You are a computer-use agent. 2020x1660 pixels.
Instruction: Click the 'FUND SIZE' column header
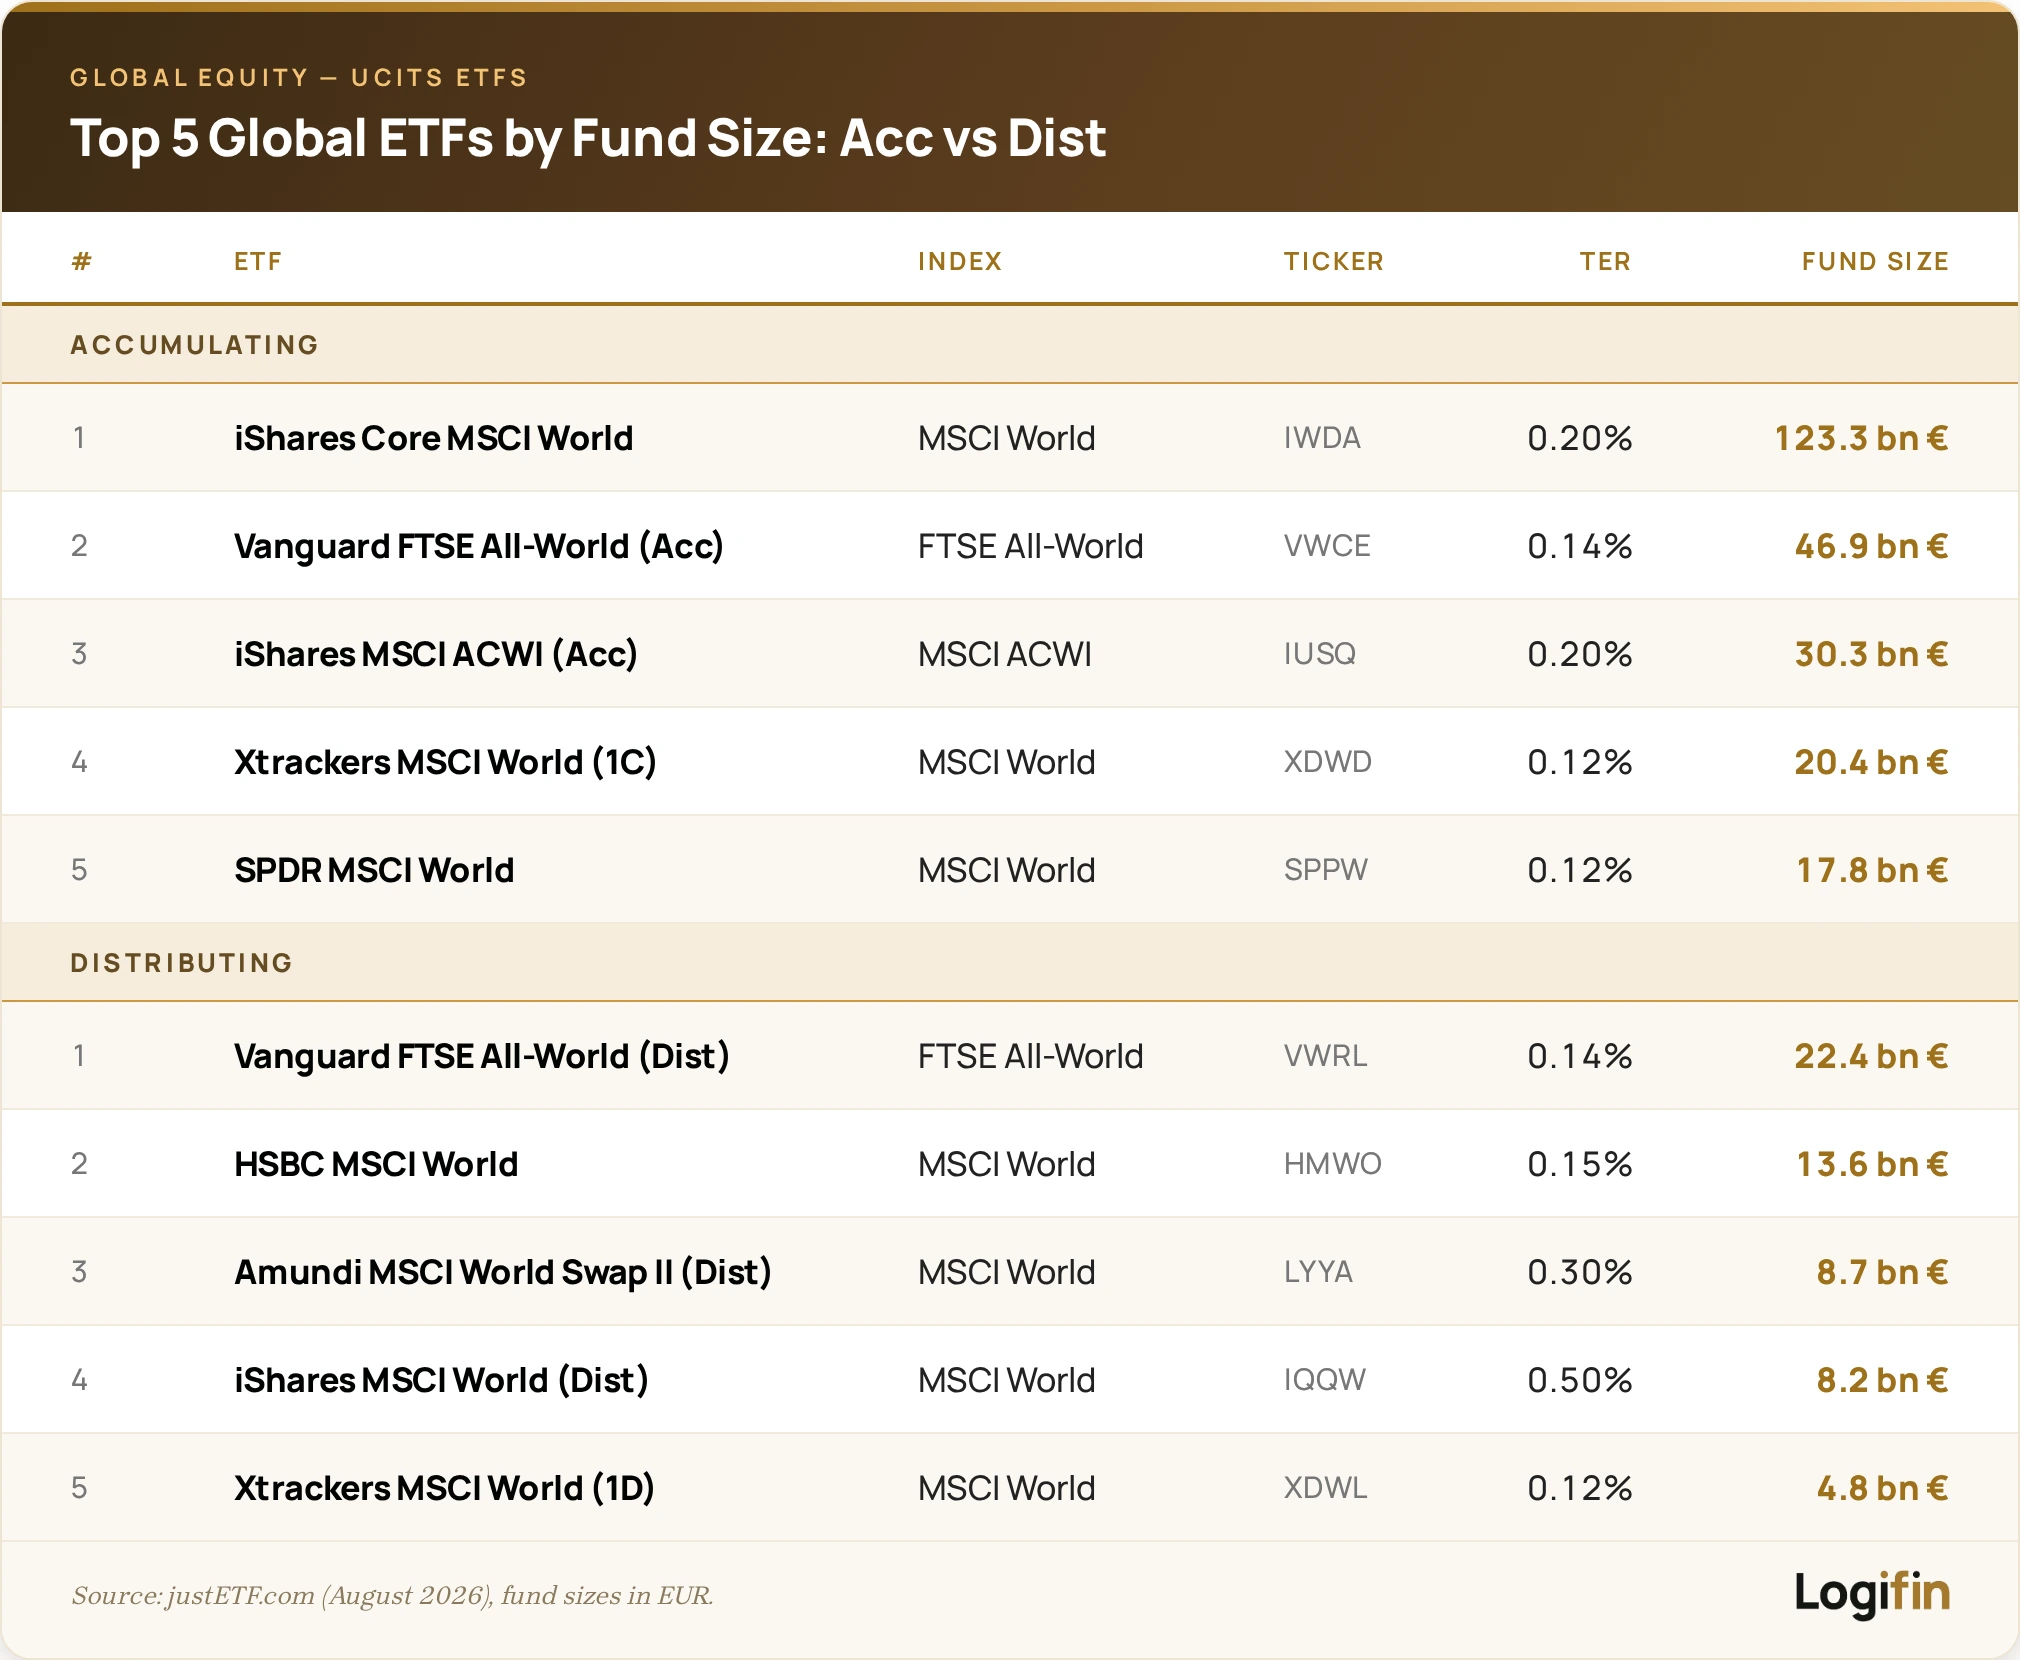click(1876, 262)
